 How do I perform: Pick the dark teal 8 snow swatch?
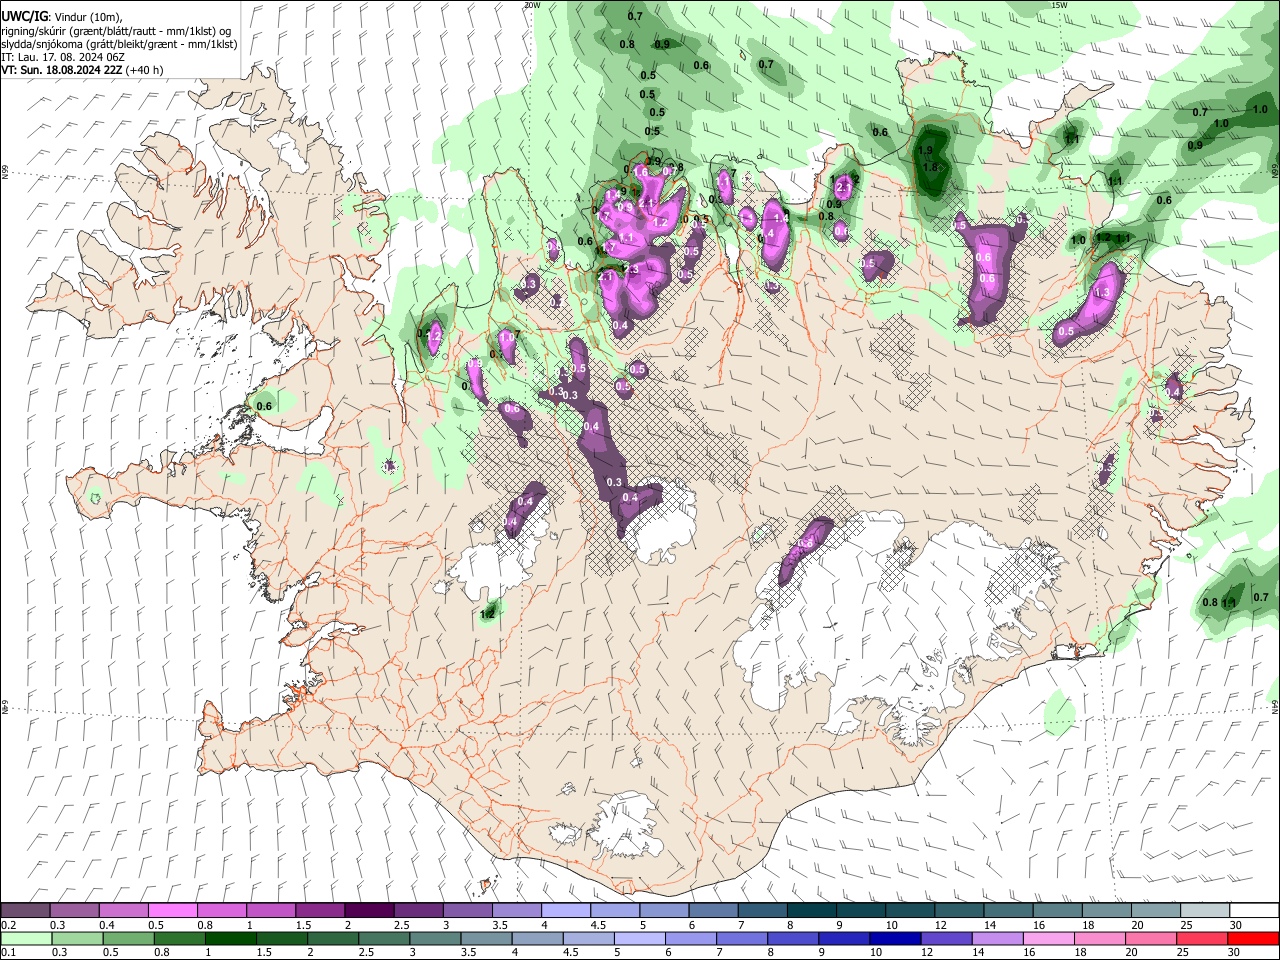812,911
